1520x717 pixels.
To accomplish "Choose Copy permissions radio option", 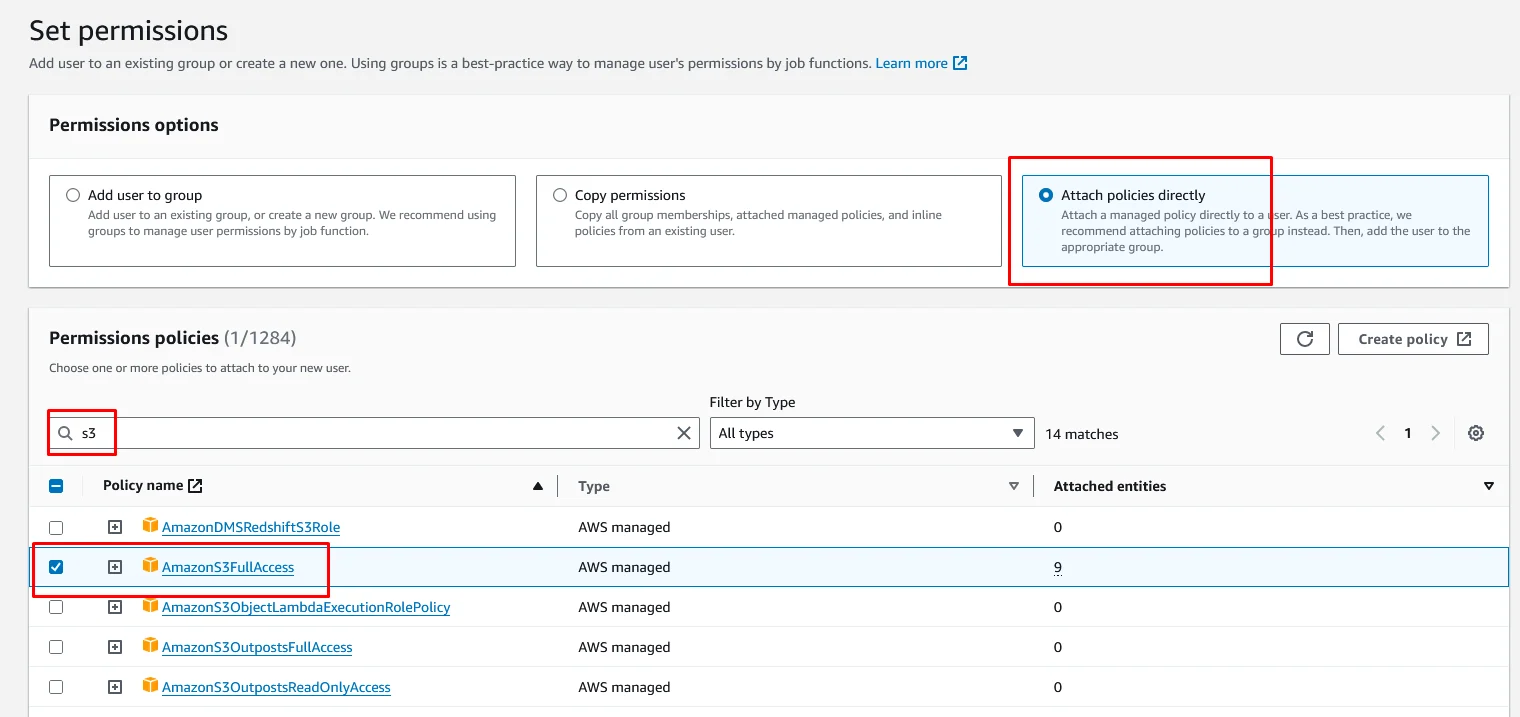I will click(560, 195).
